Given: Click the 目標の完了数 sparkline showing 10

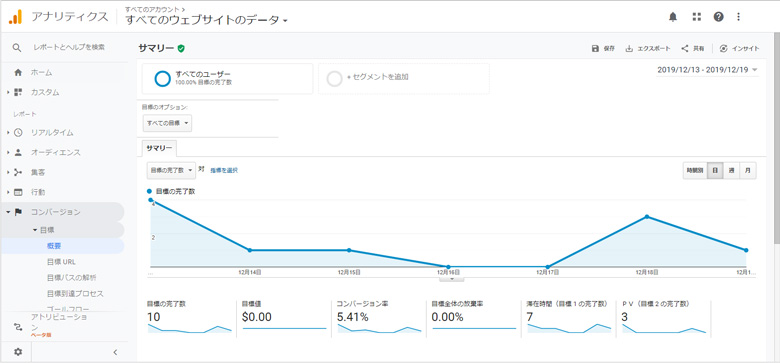Looking at the screenshot, I should 190,329.
